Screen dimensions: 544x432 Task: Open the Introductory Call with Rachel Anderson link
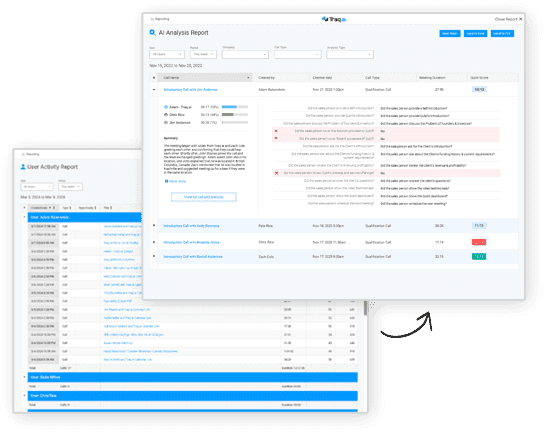(x=193, y=256)
